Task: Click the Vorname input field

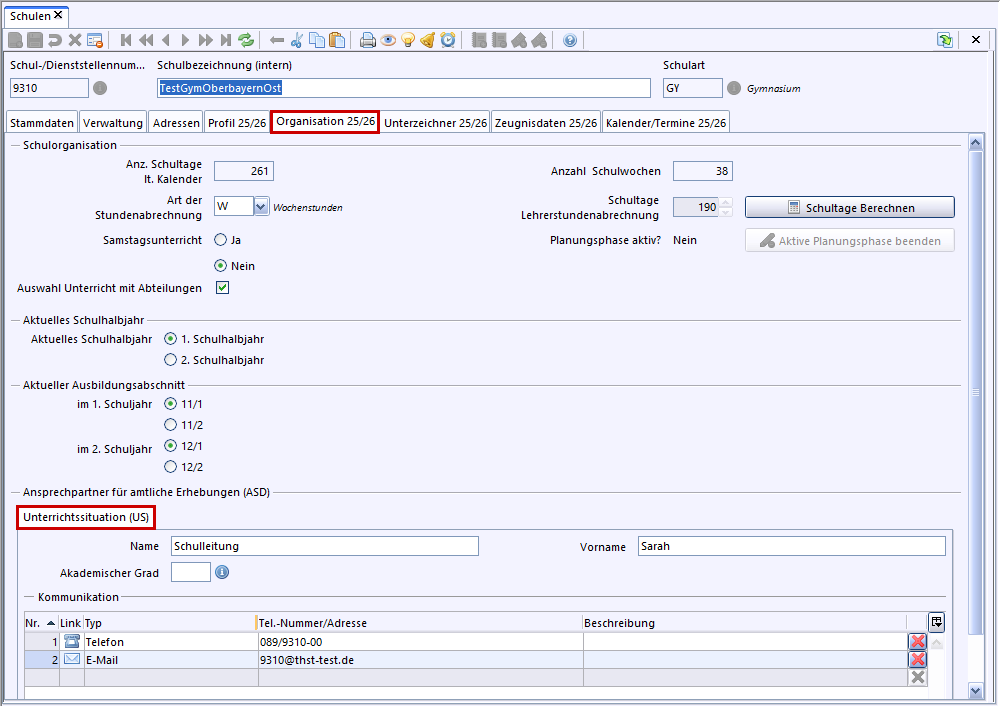Action: (x=791, y=546)
